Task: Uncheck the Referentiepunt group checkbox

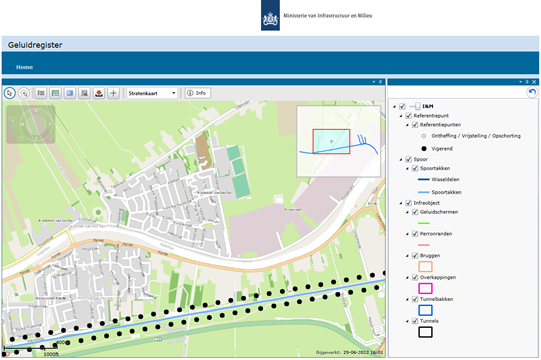Action: (409, 116)
